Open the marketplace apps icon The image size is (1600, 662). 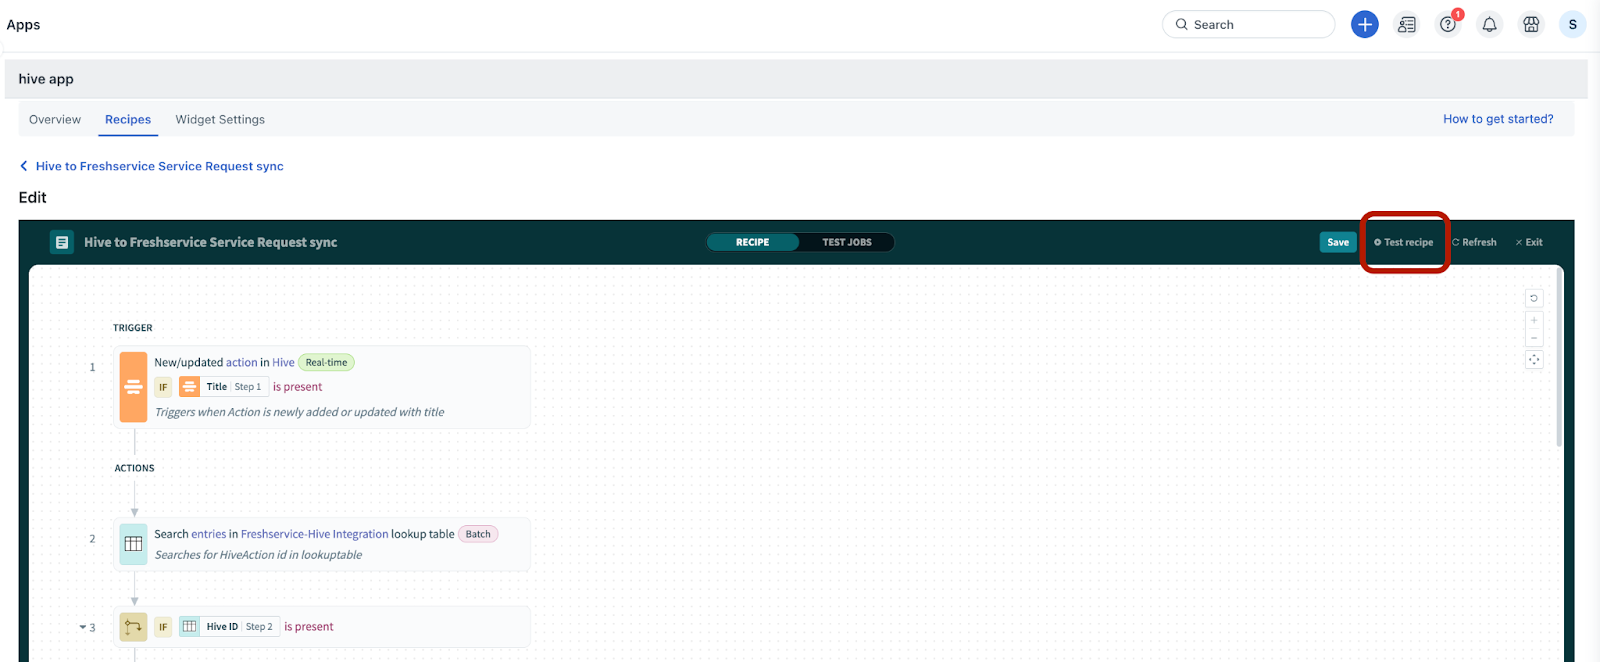(x=1531, y=24)
